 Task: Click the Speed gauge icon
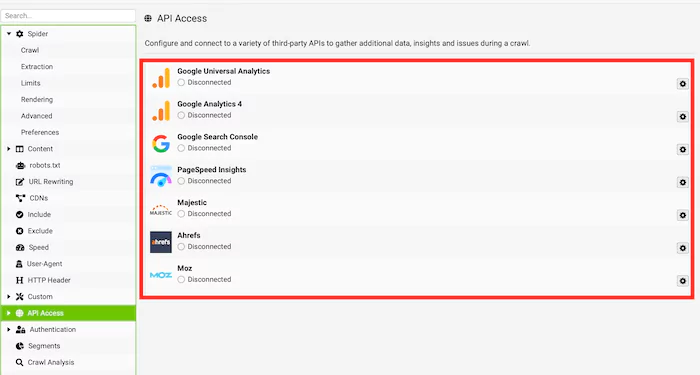[20, 248]
